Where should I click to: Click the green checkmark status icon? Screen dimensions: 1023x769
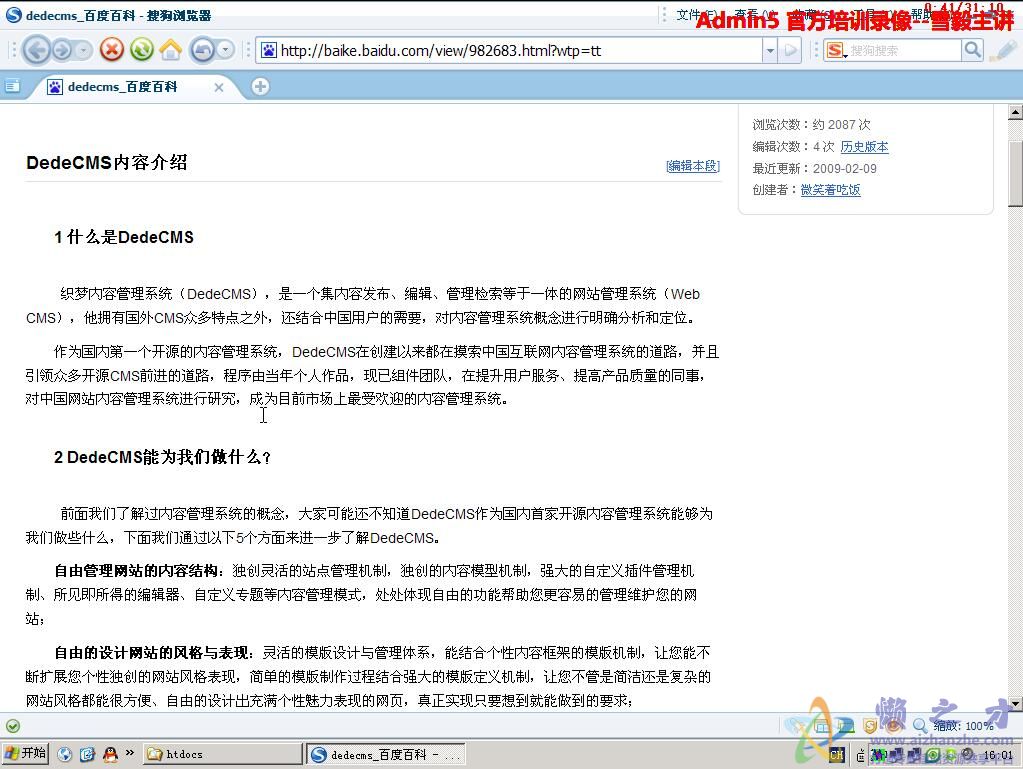[12, 726]
